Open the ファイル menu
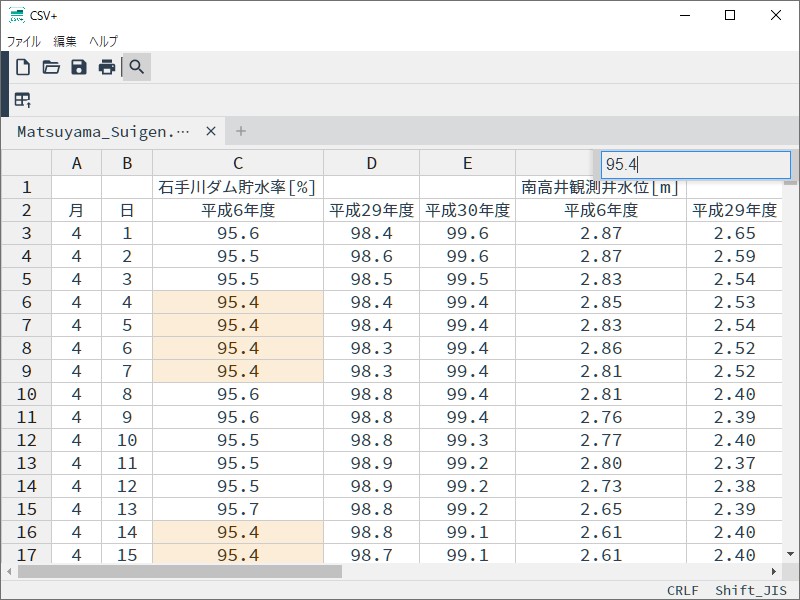 [x=24, y=41]
